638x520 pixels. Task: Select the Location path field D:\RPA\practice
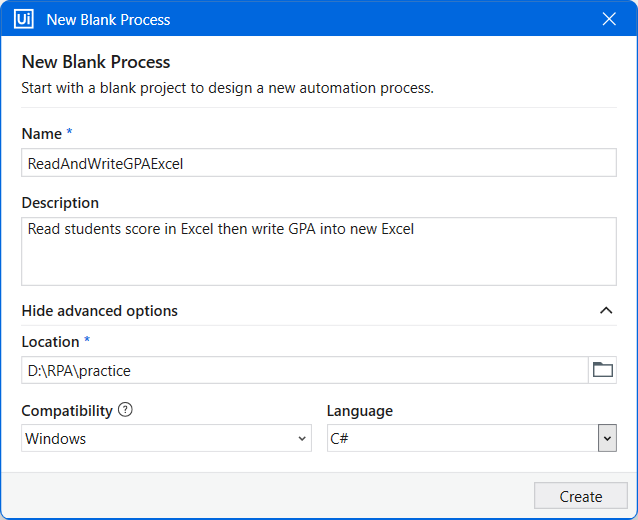(305, 370)
